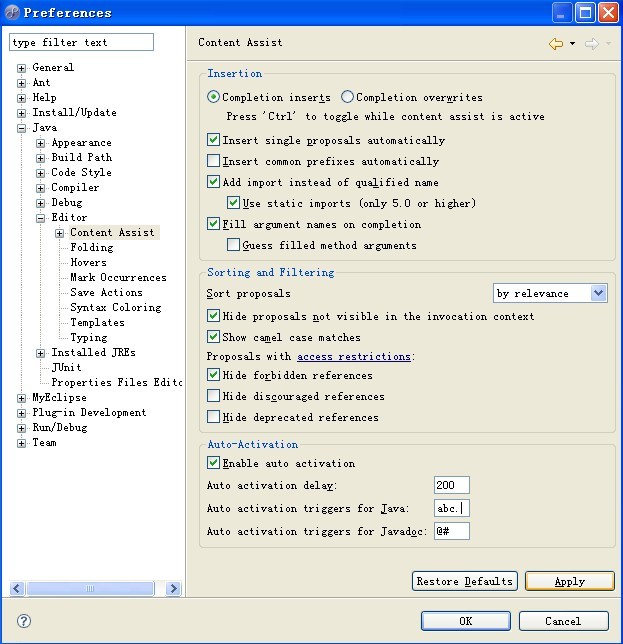Viewport: 623px width, 644px height.
Task: Expand the Code Style node
Action: point(40,173)
